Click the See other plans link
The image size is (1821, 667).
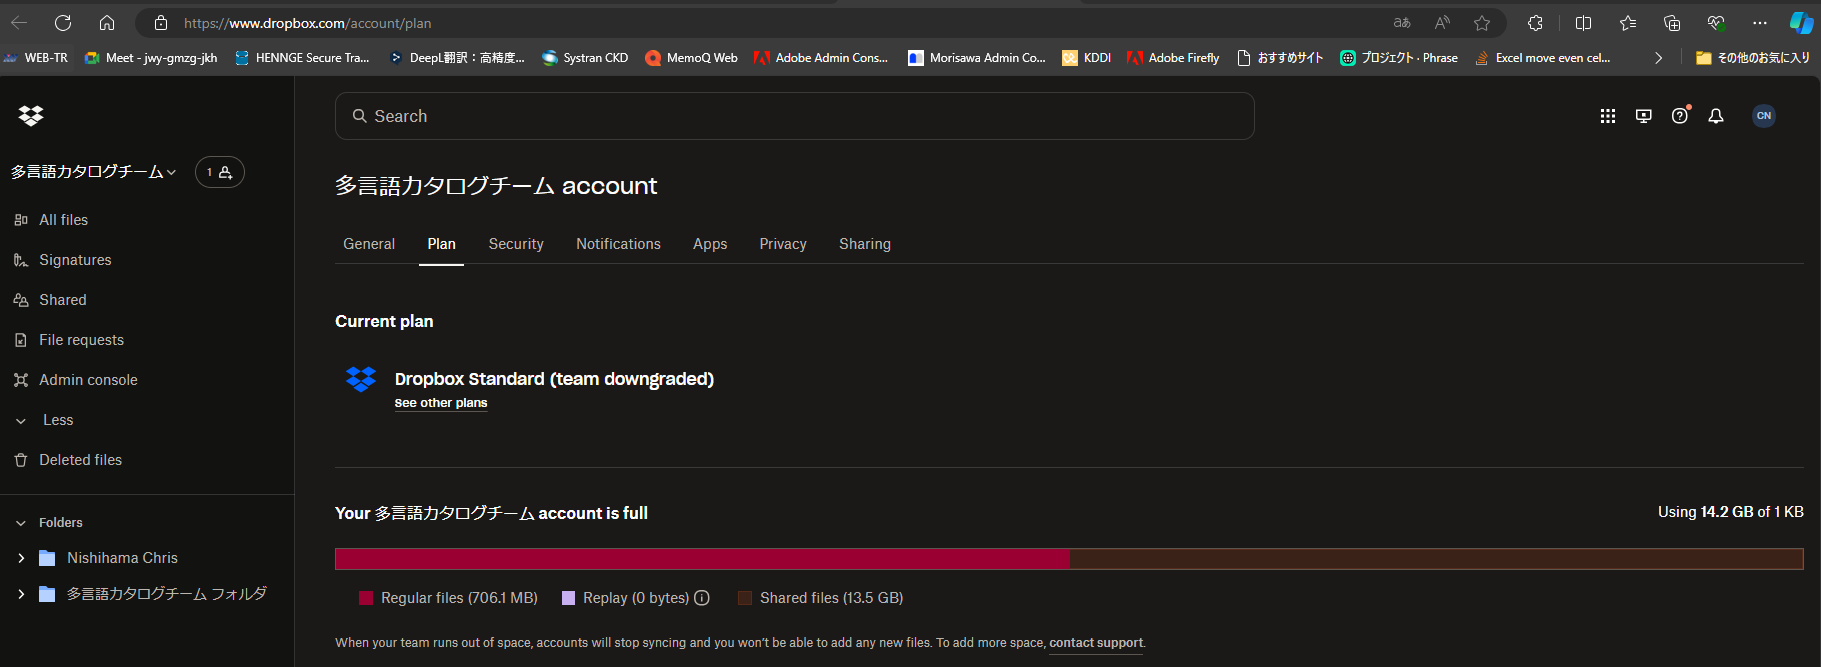point(441,403)
